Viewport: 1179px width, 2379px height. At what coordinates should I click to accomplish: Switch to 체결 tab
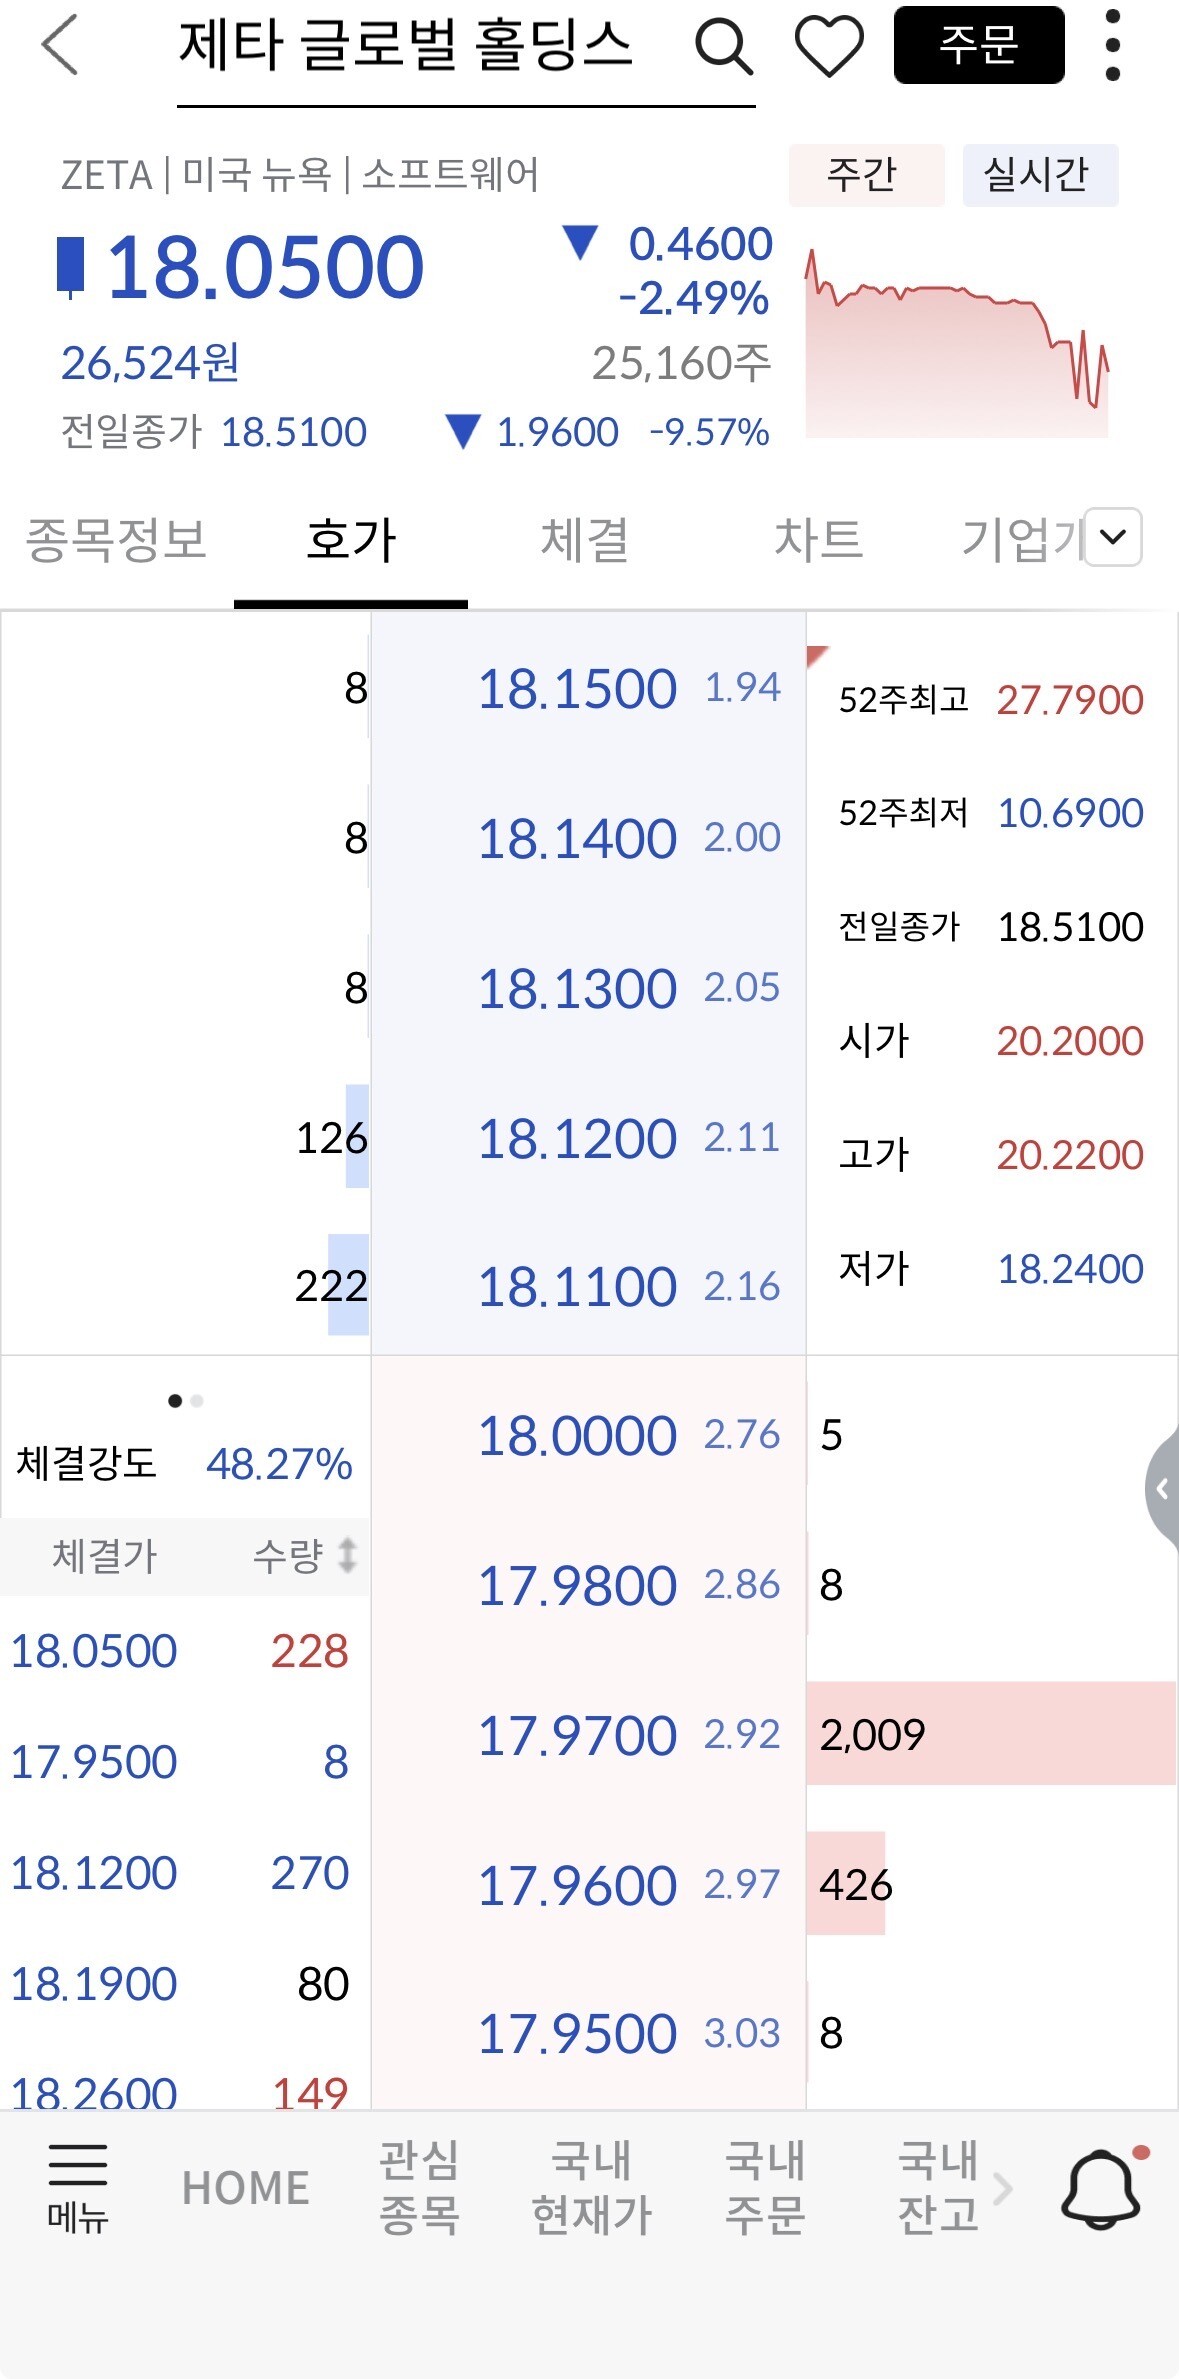coord(585,540)
